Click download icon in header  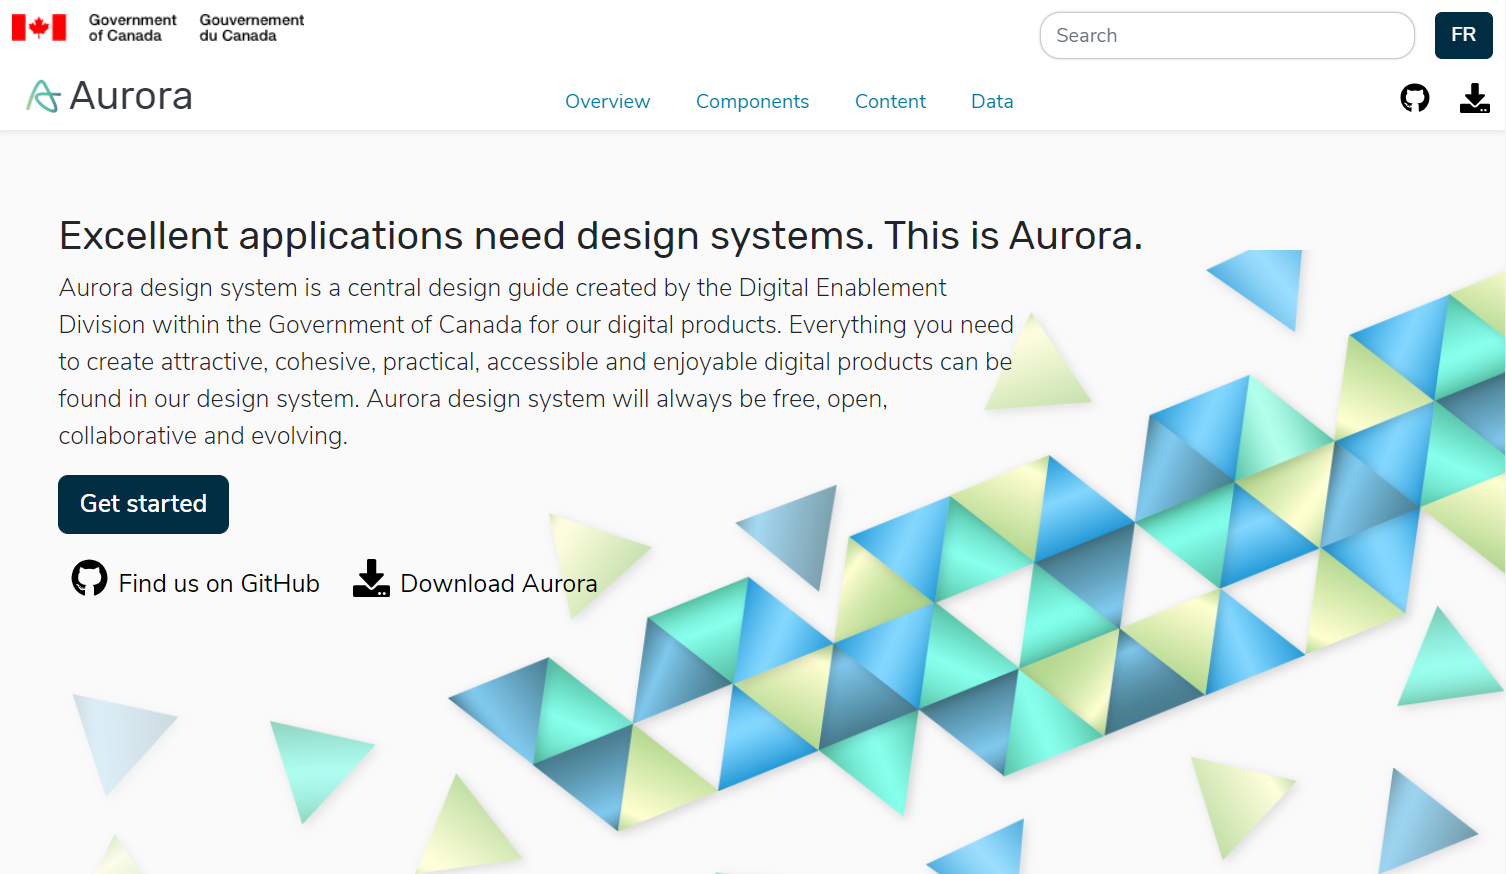point(1474,98)
